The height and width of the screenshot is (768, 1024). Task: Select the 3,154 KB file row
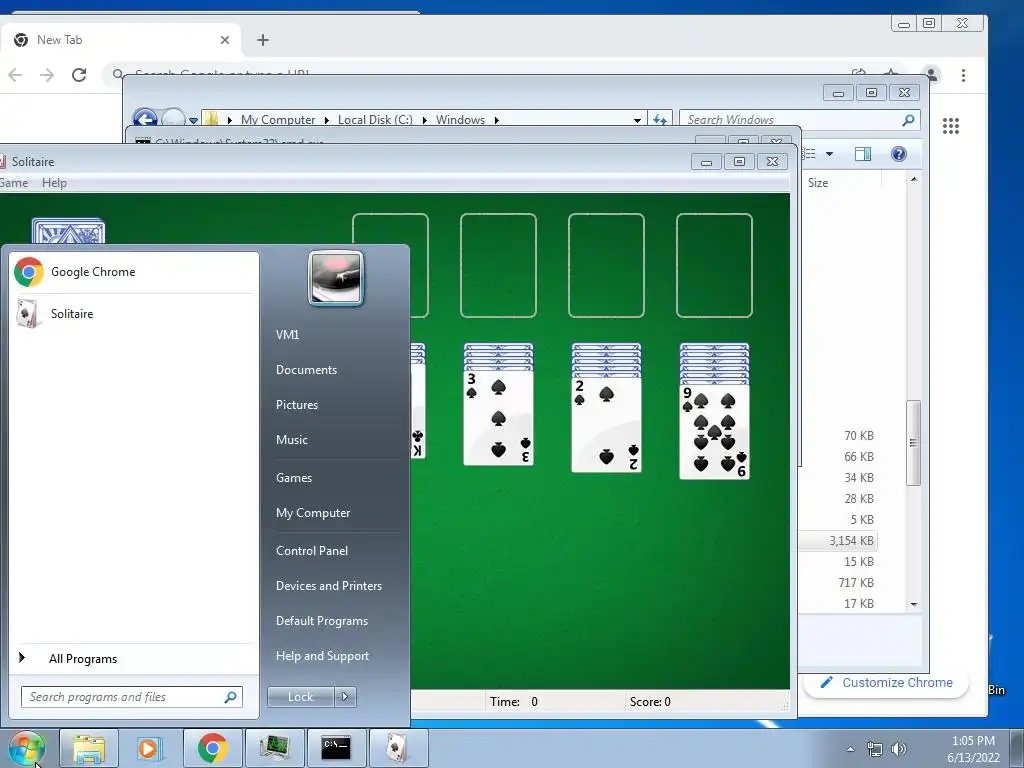pyautogui.click(x=838, y=541)
